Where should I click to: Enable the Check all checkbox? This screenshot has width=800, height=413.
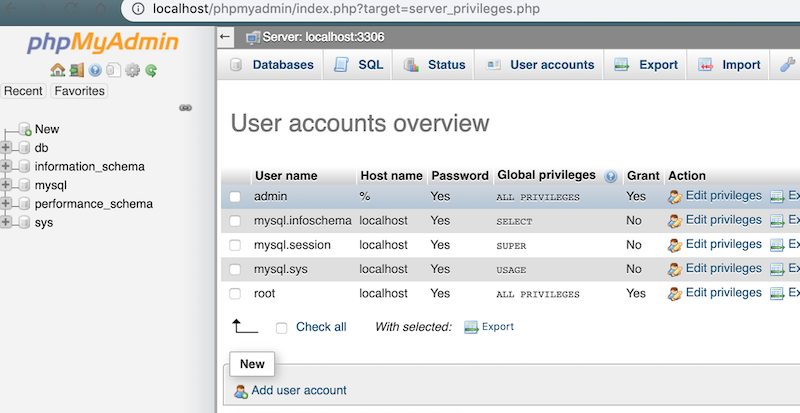[281, 328]
